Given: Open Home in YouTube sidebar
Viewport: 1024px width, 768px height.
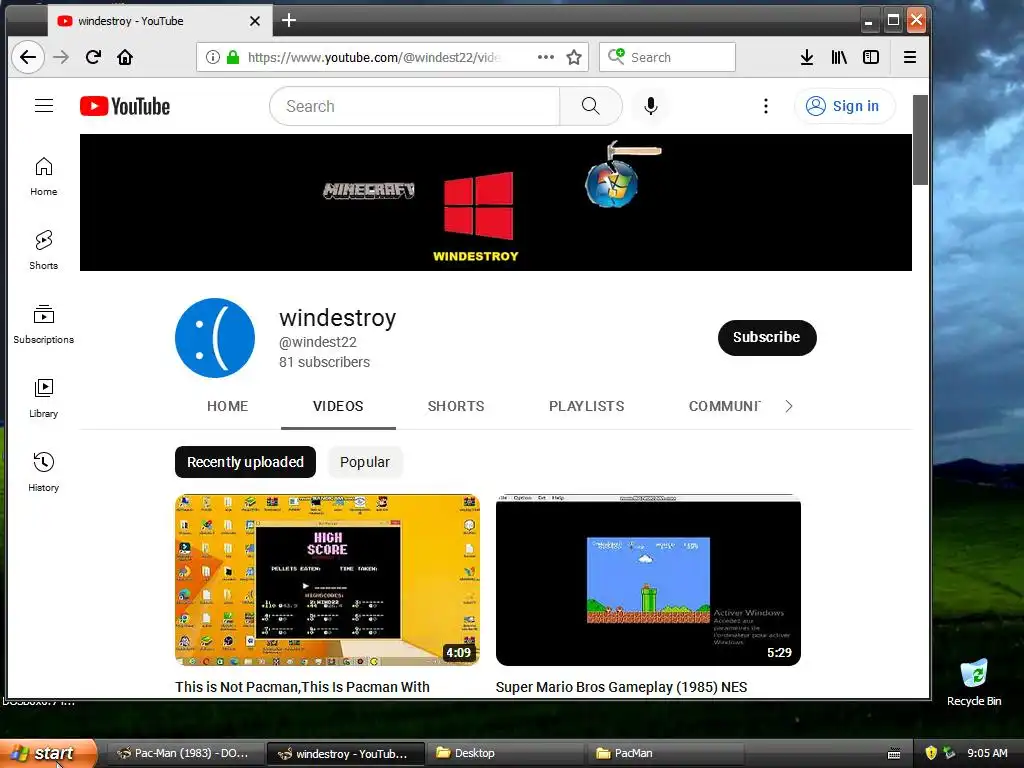Looking at the screenshot, I should pyautogui.click(x=44, y=176).
